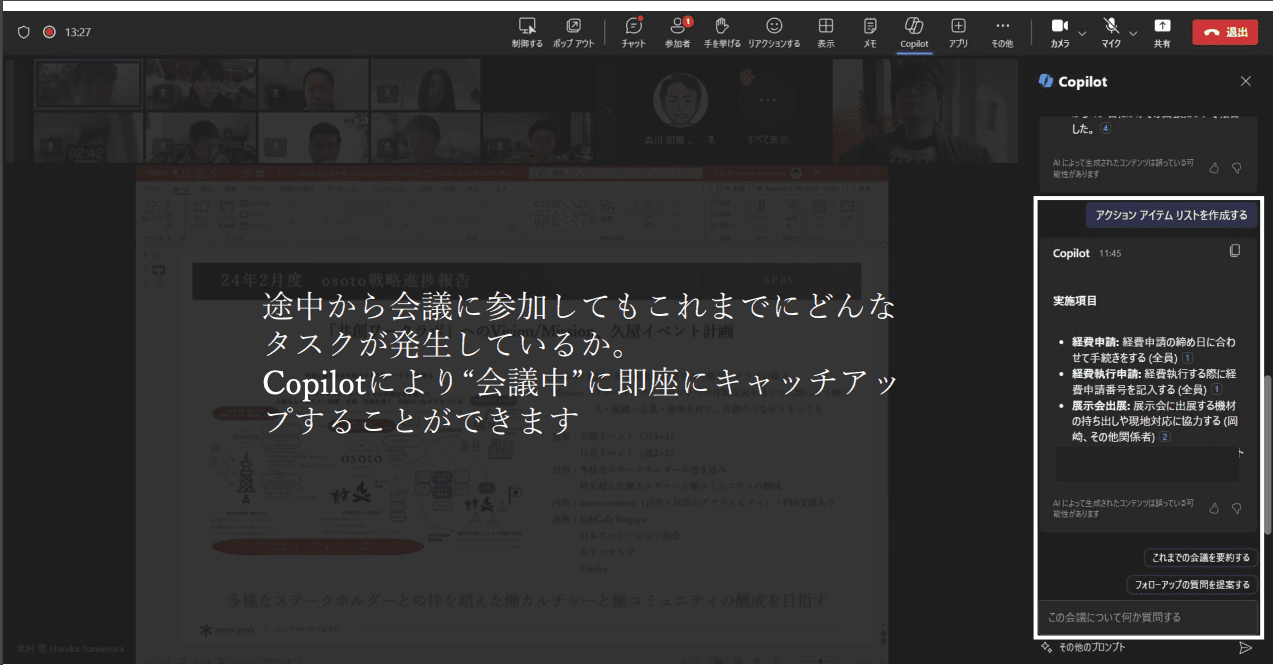
Task: Click the red 退出 leave button
Action: tap(1225, 32)
